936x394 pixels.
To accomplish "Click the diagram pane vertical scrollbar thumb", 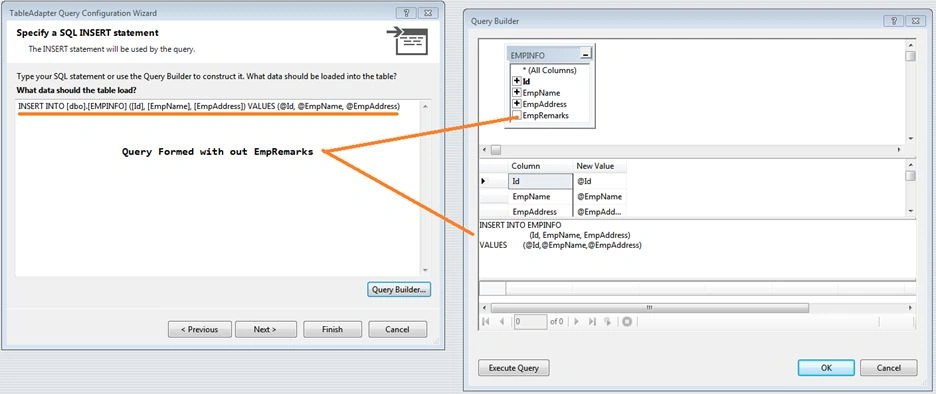I will click(910, 56).
